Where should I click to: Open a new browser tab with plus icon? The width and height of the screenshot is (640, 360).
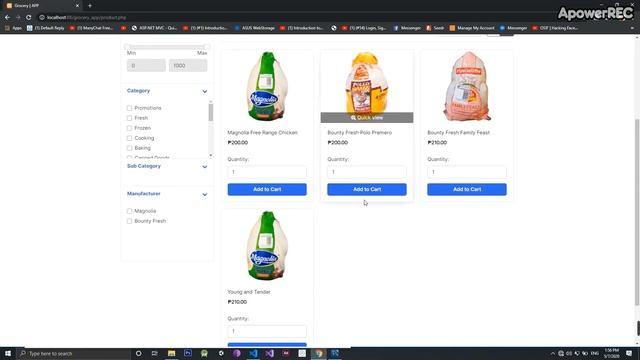click(x=90, y=6)
